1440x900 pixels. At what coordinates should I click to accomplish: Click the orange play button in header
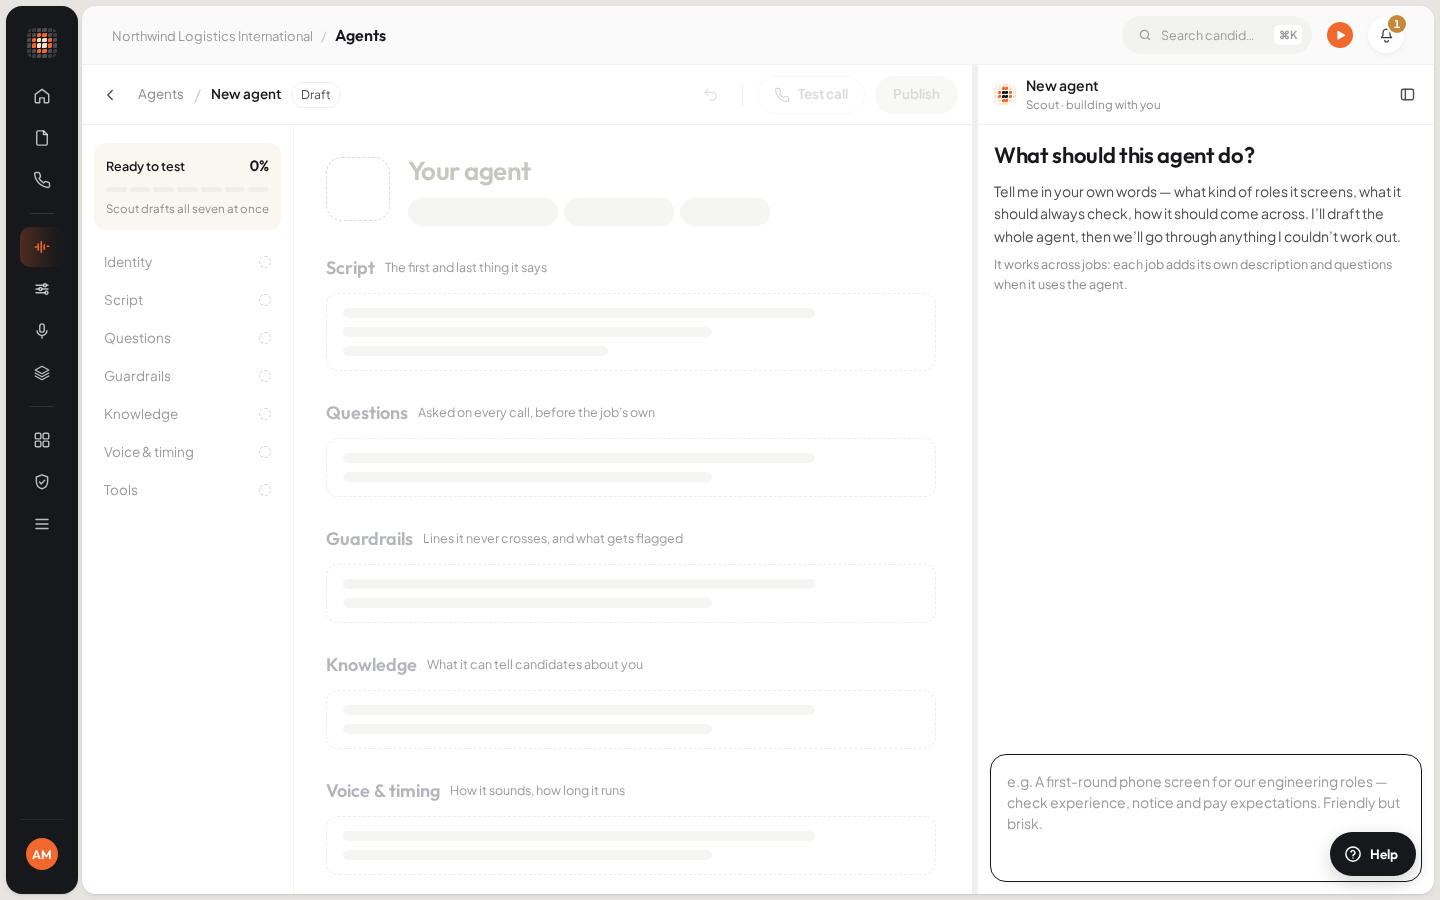click(1340, 35)
